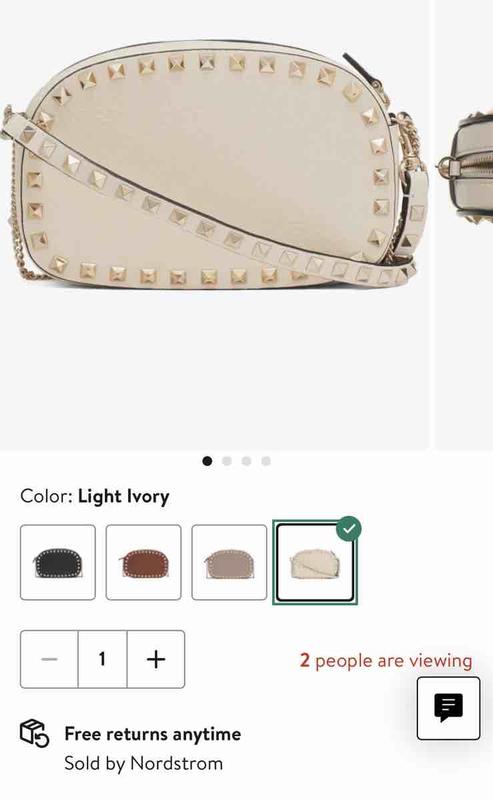Select the Light Ivory bag swatch
493x800 pixels.
pos(315,562)
